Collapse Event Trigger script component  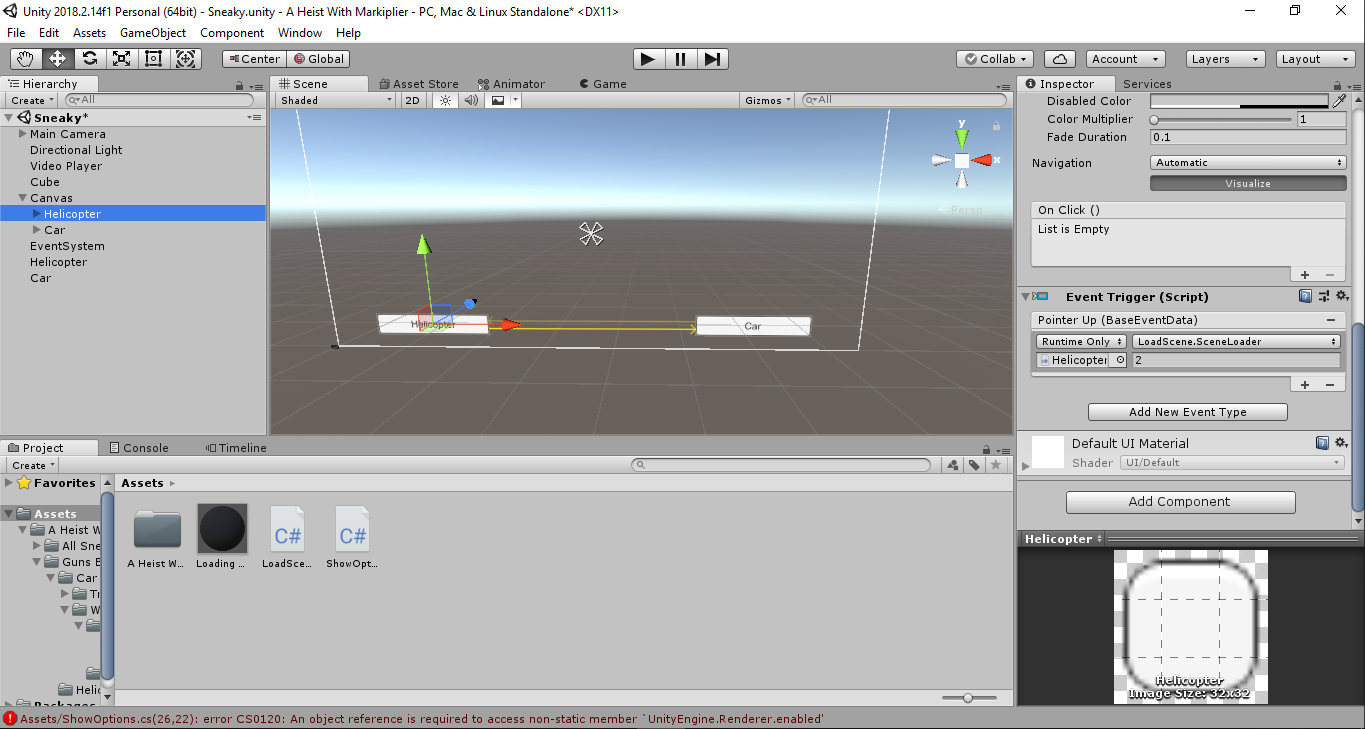[1025, 297]
